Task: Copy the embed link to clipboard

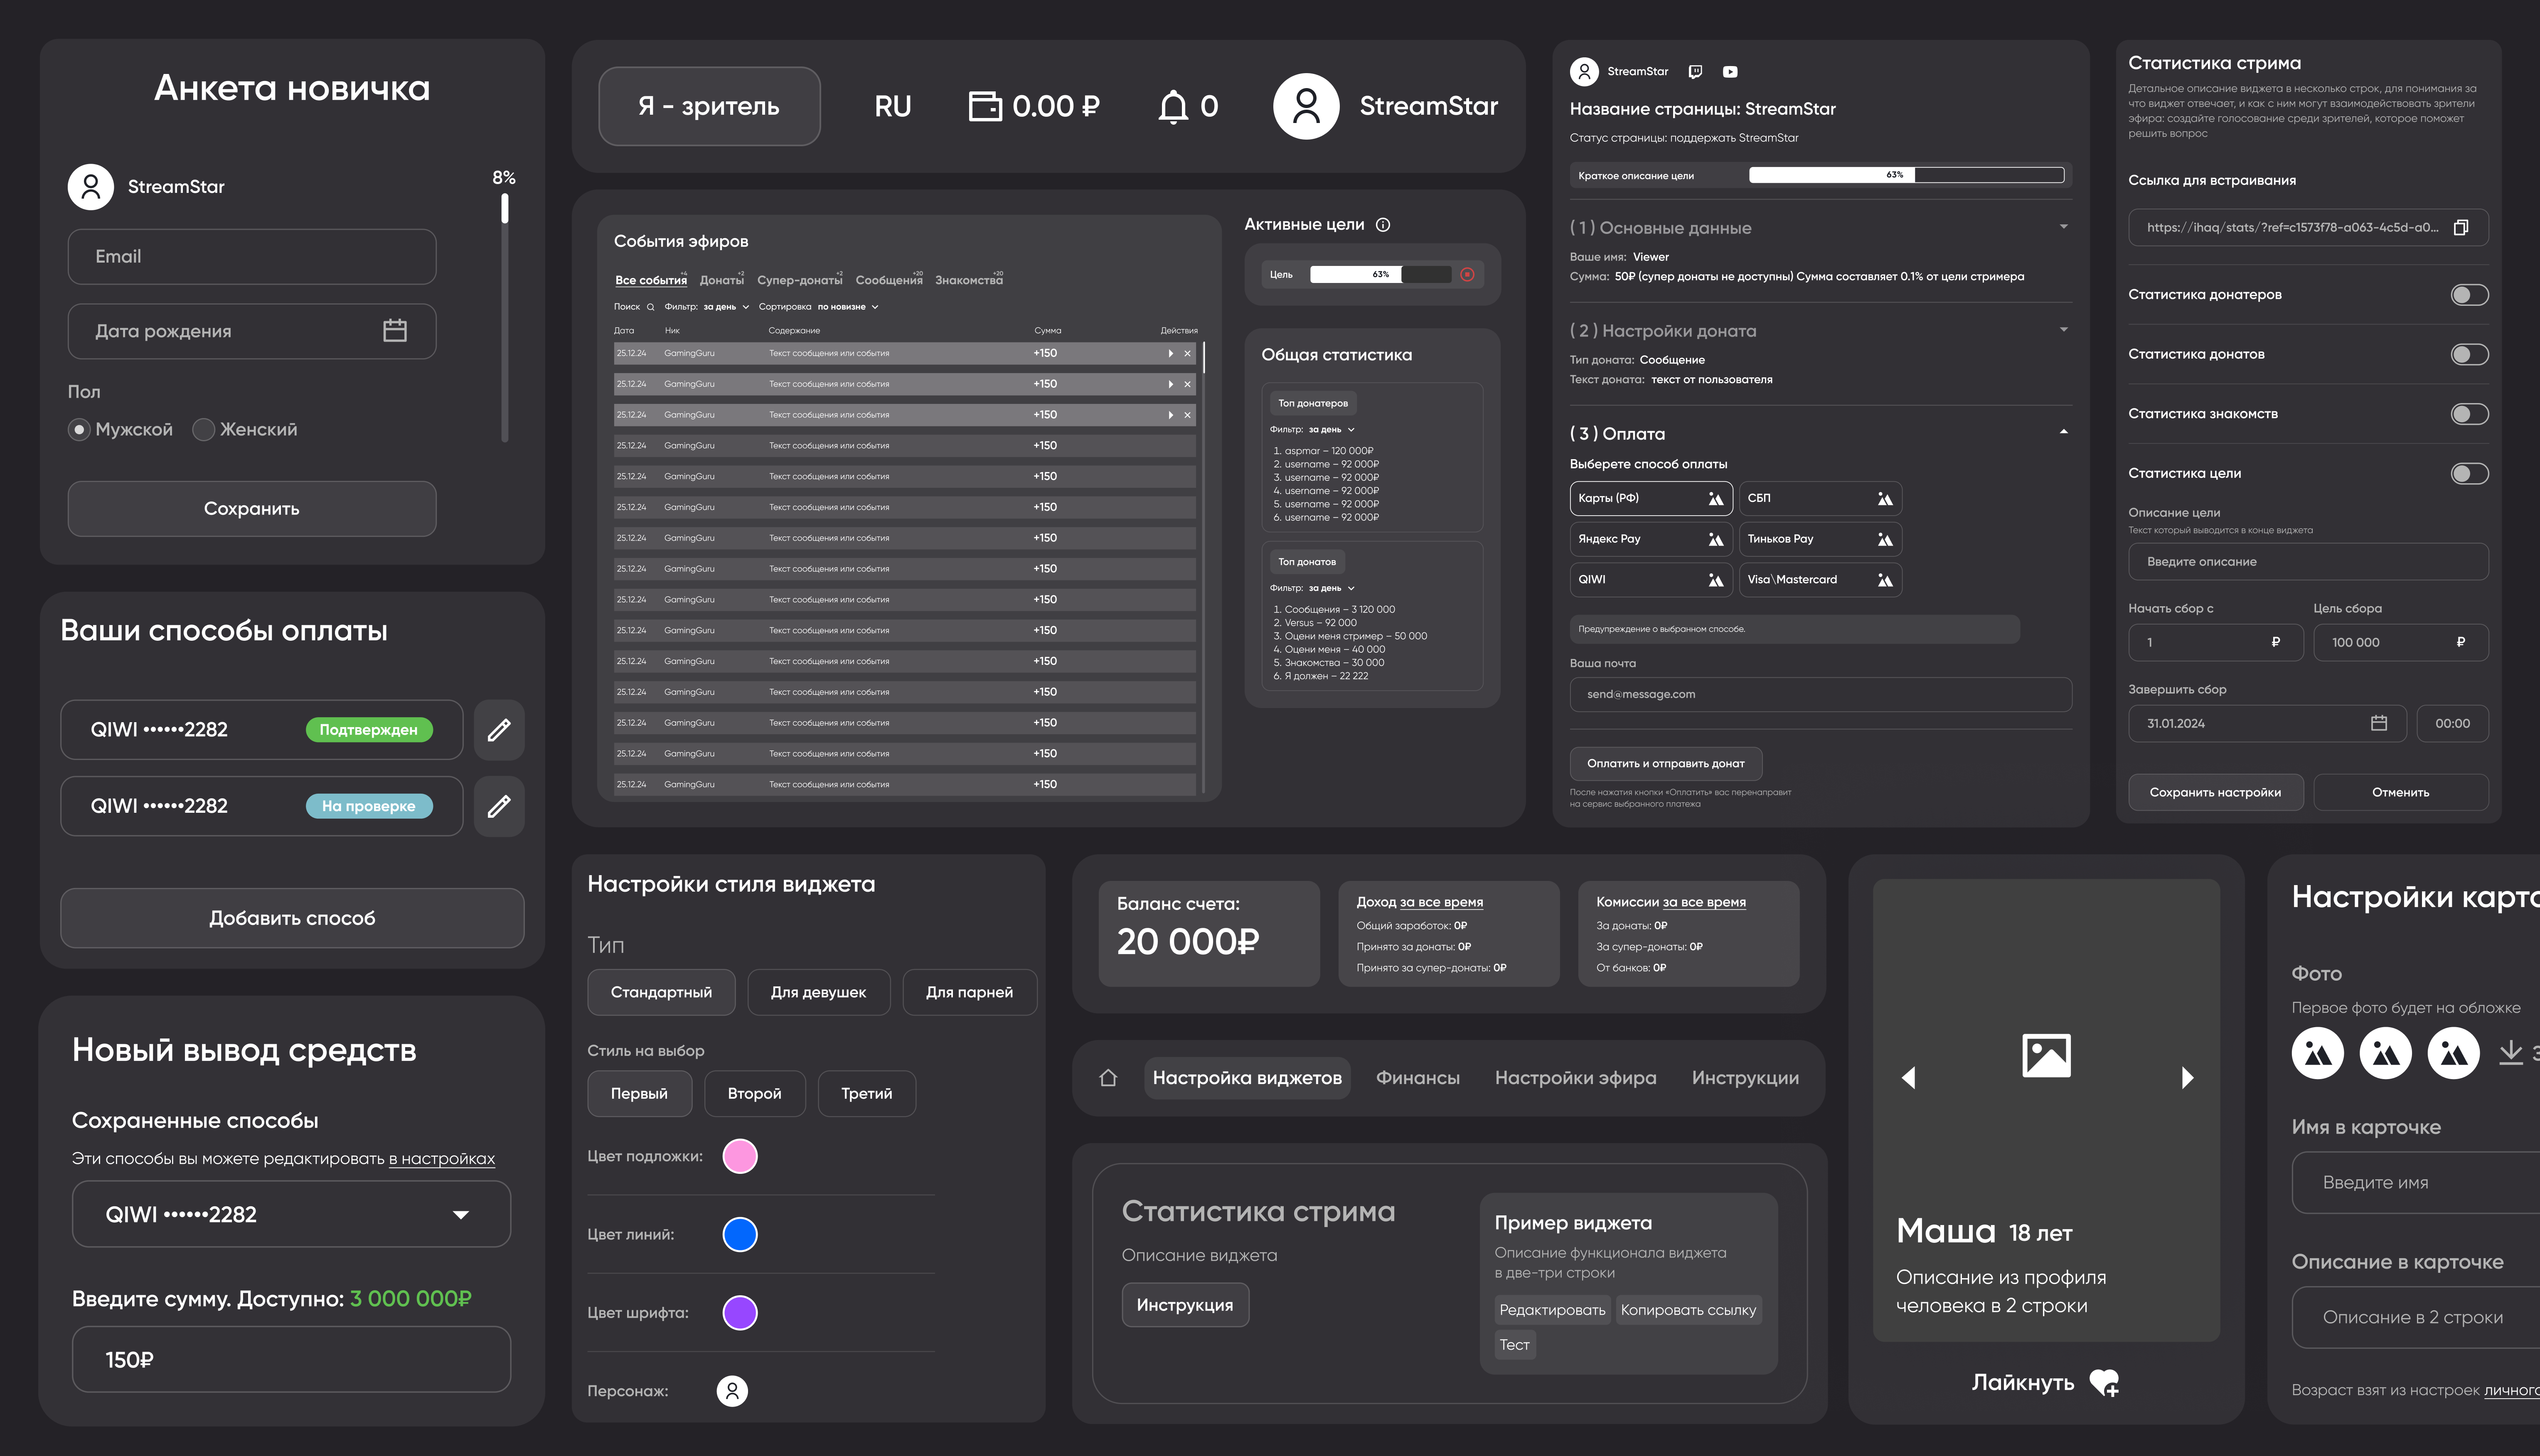Action: [2461, 228]
